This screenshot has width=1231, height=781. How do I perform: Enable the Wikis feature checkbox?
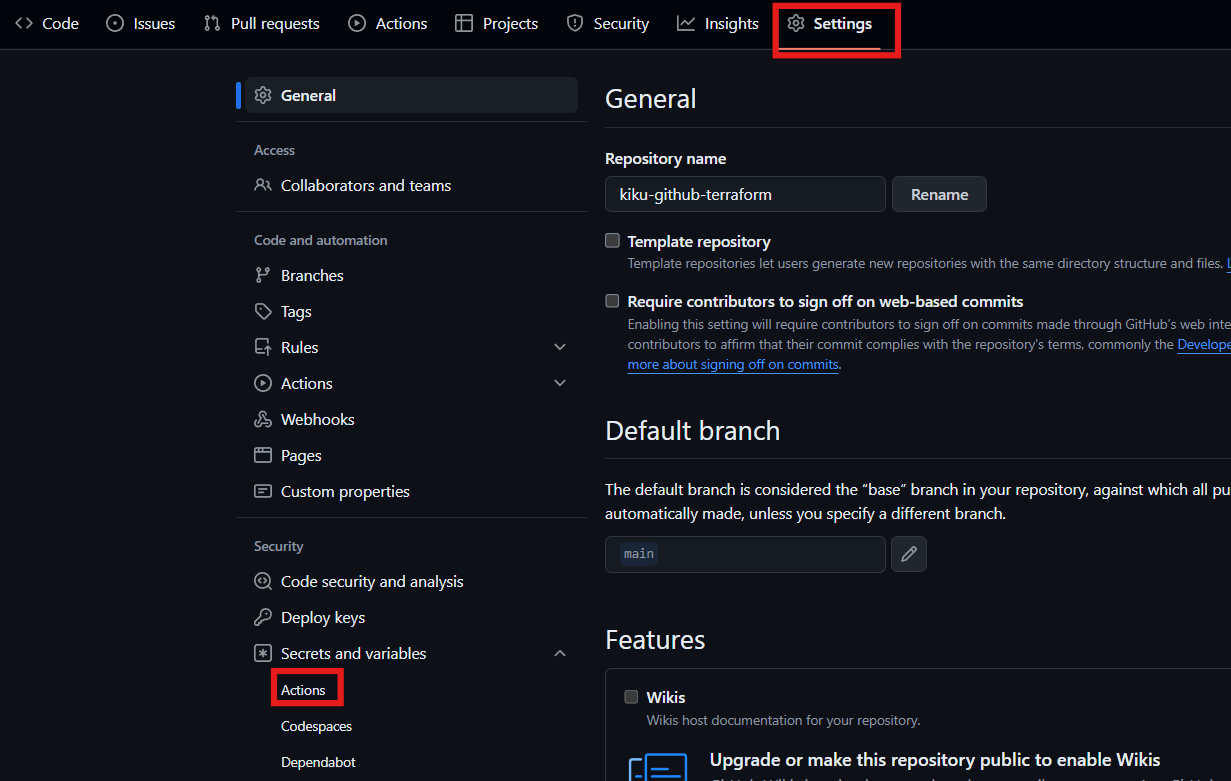(x=631, y=697)
